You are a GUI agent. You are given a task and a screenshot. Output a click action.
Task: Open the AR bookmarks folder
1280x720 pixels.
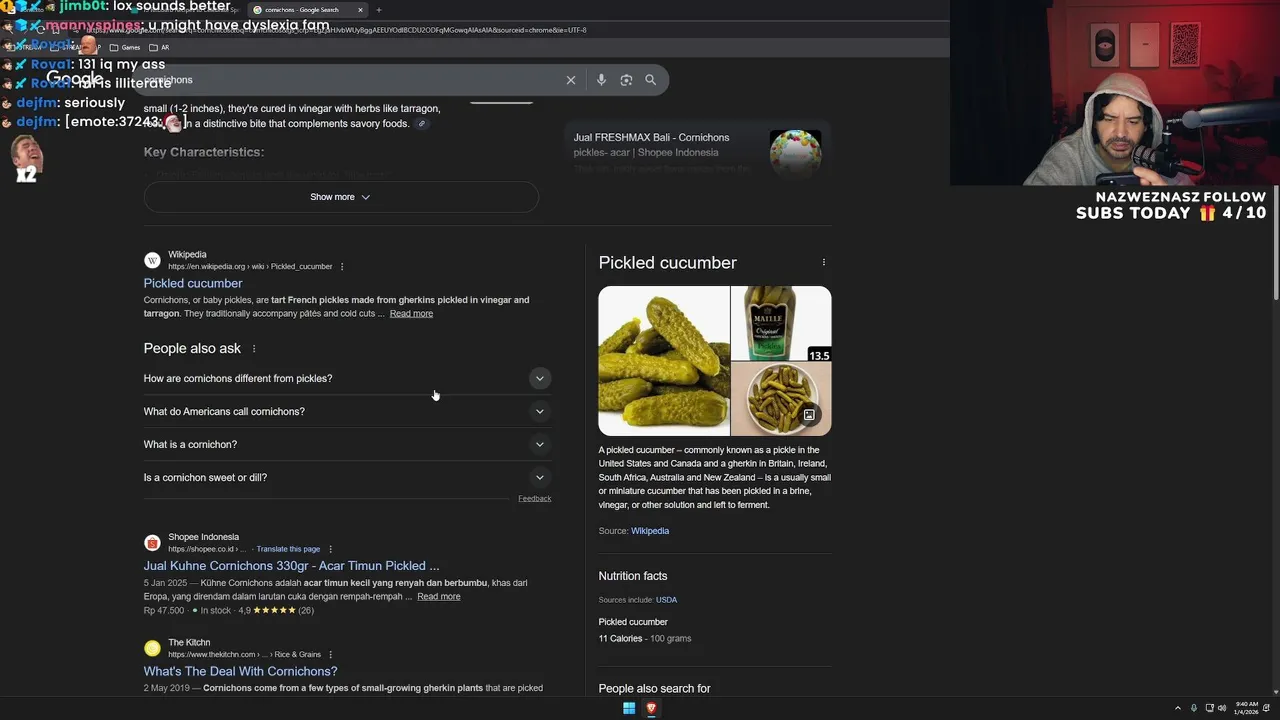(159, 47)
